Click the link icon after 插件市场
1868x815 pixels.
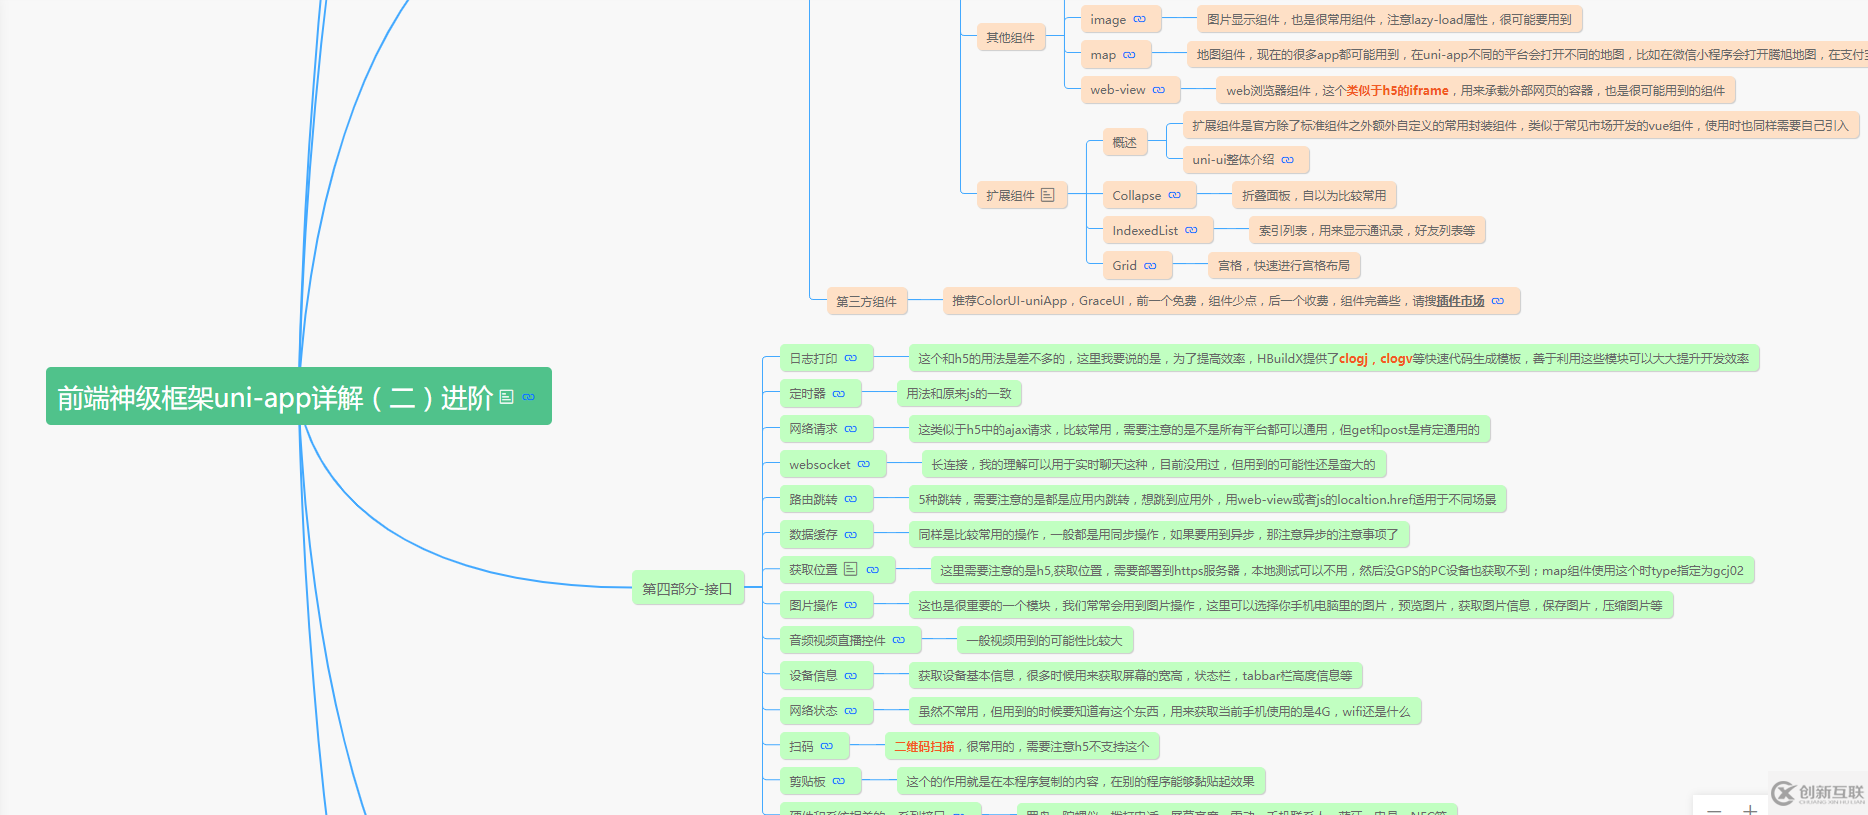(x=1498, y=301)
